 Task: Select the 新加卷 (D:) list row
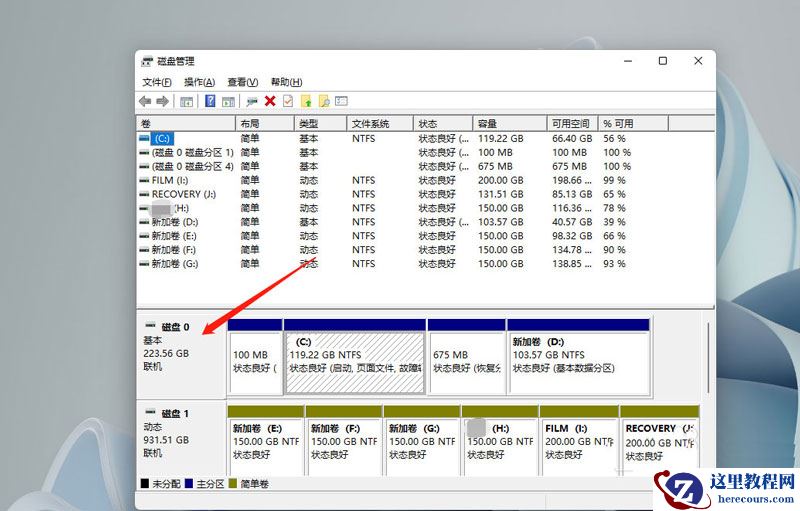pos(424,222)
